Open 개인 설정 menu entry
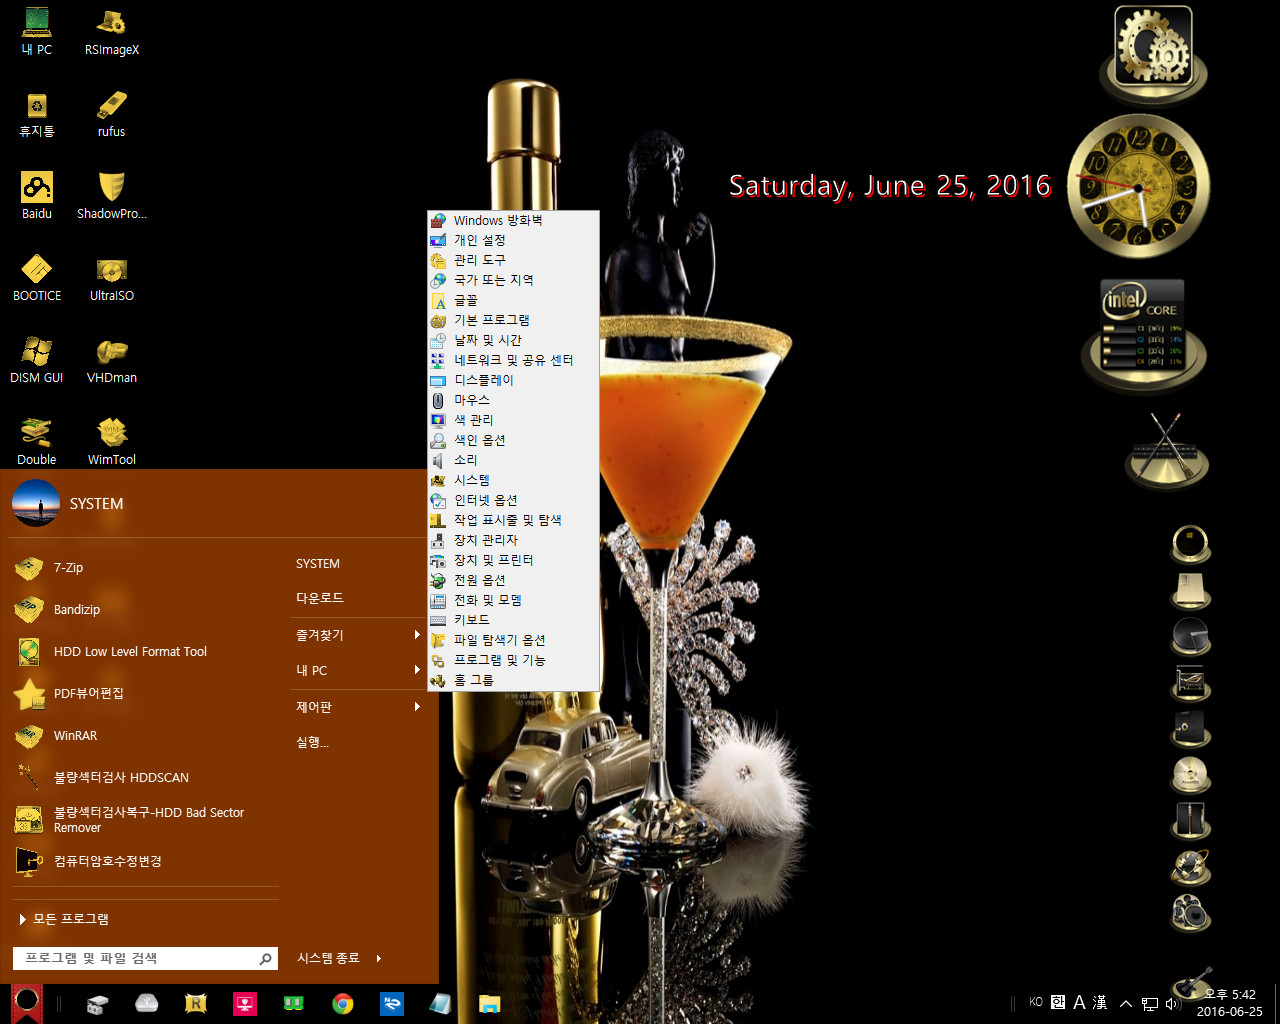 (513, 240)
